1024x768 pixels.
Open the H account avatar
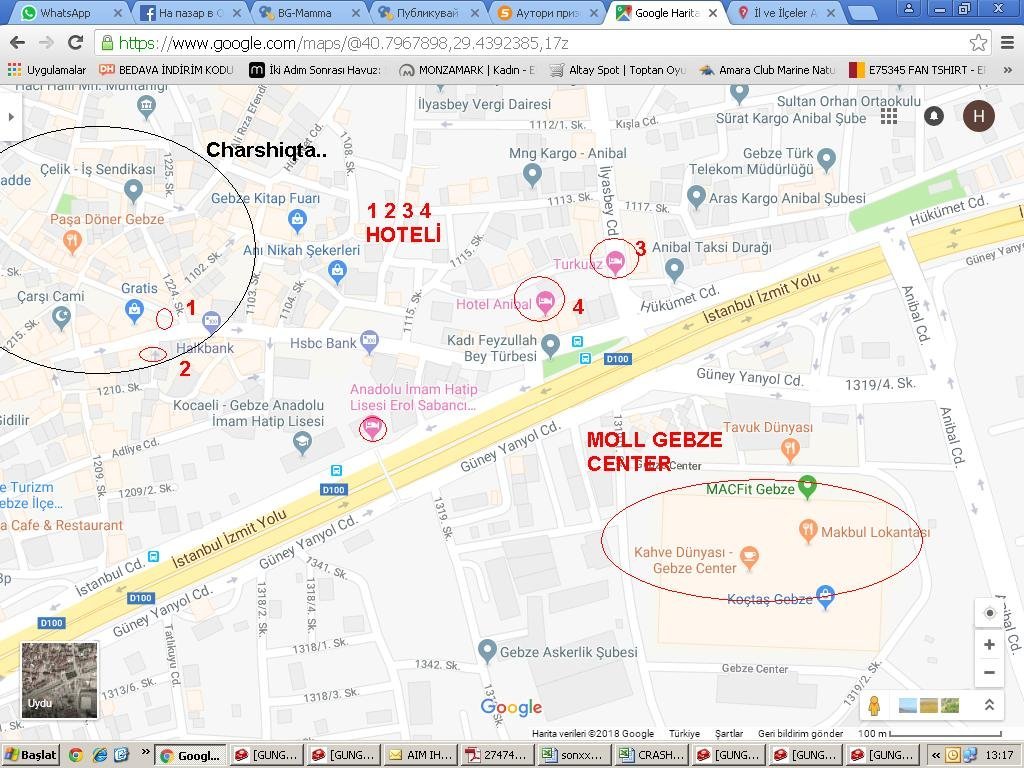pyautogui.click(x=979, y=116)
